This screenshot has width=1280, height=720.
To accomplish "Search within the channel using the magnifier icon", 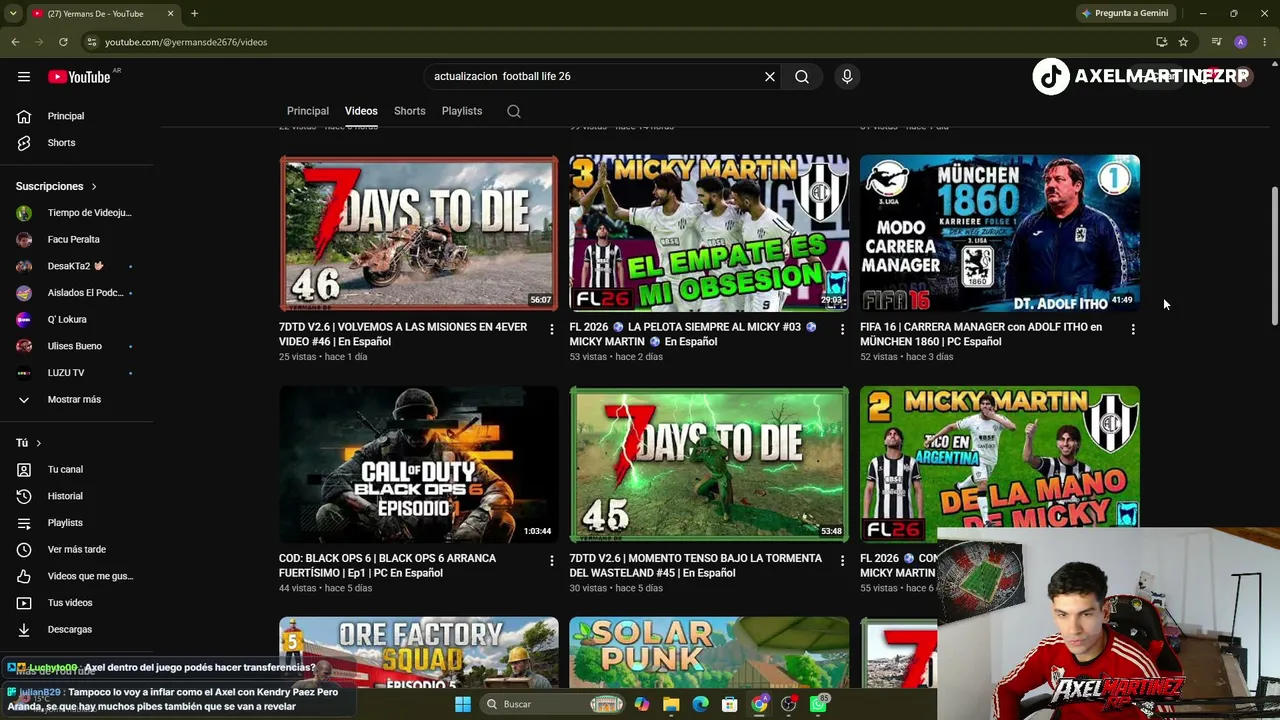I will (514, 111).
